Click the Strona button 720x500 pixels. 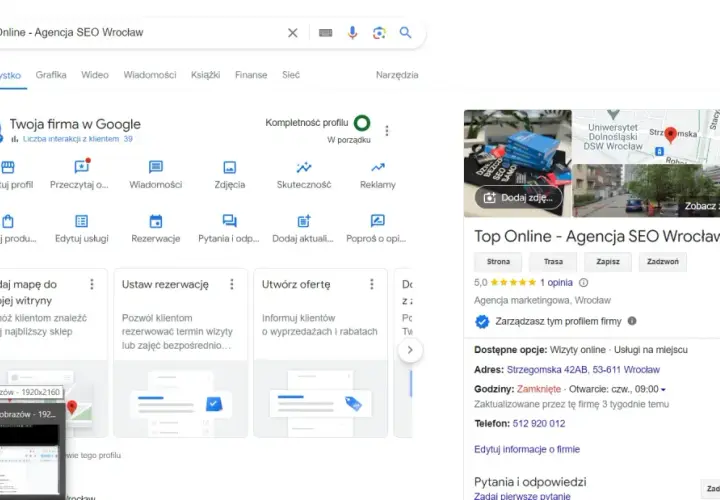pyautogui.click(x=498, y=262)
